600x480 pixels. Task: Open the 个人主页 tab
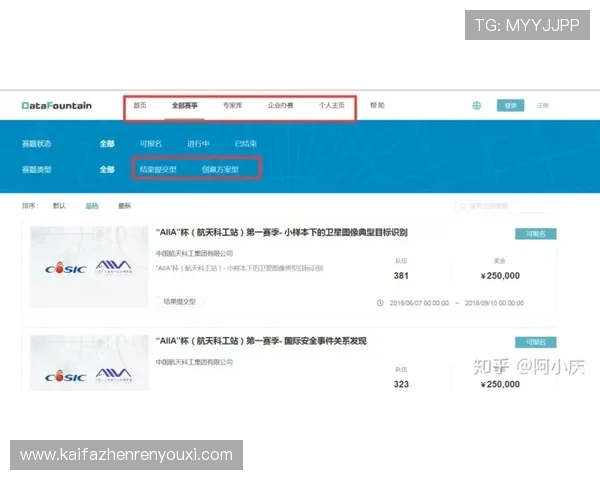[x=332, y=105]
